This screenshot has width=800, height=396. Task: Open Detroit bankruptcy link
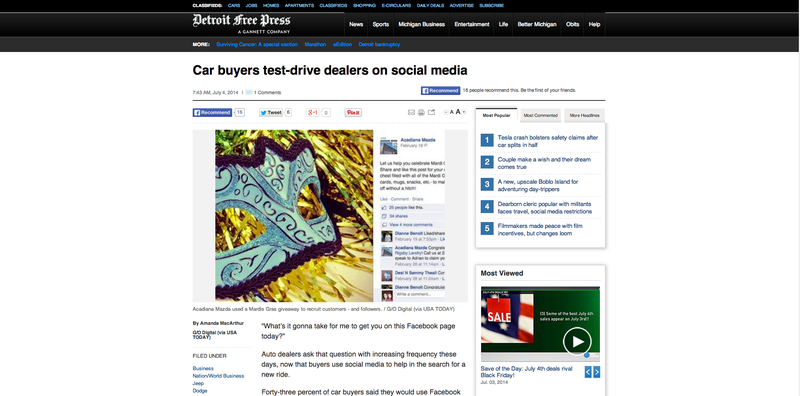[379, 44]
